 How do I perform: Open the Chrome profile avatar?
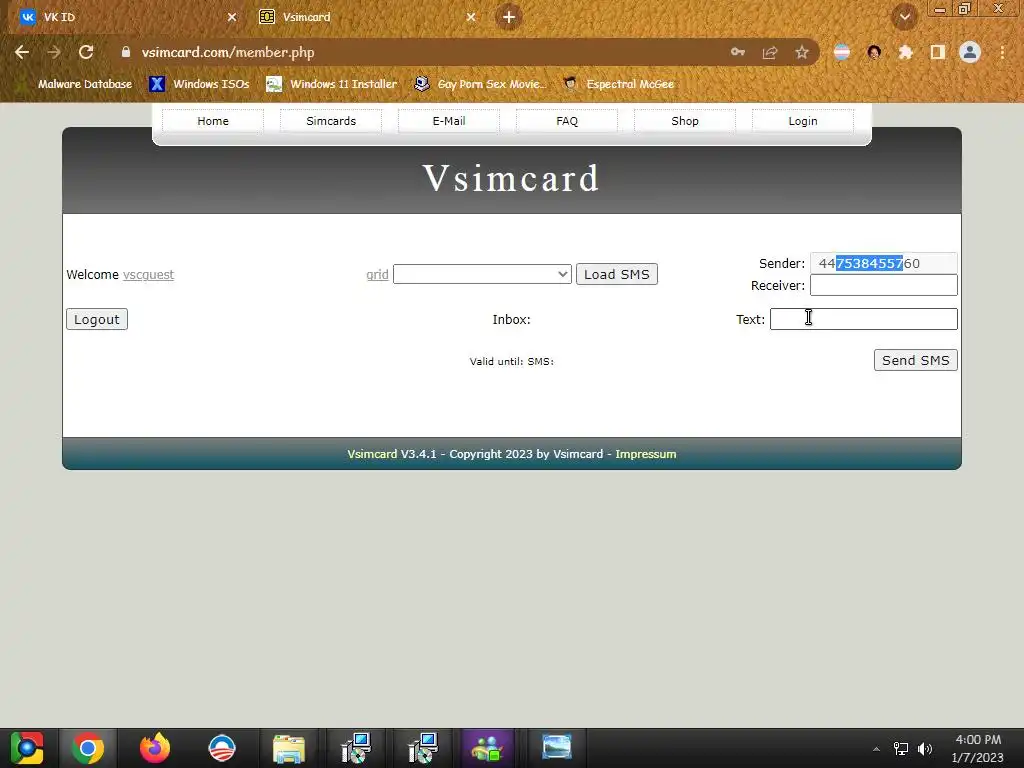(970, 52)
